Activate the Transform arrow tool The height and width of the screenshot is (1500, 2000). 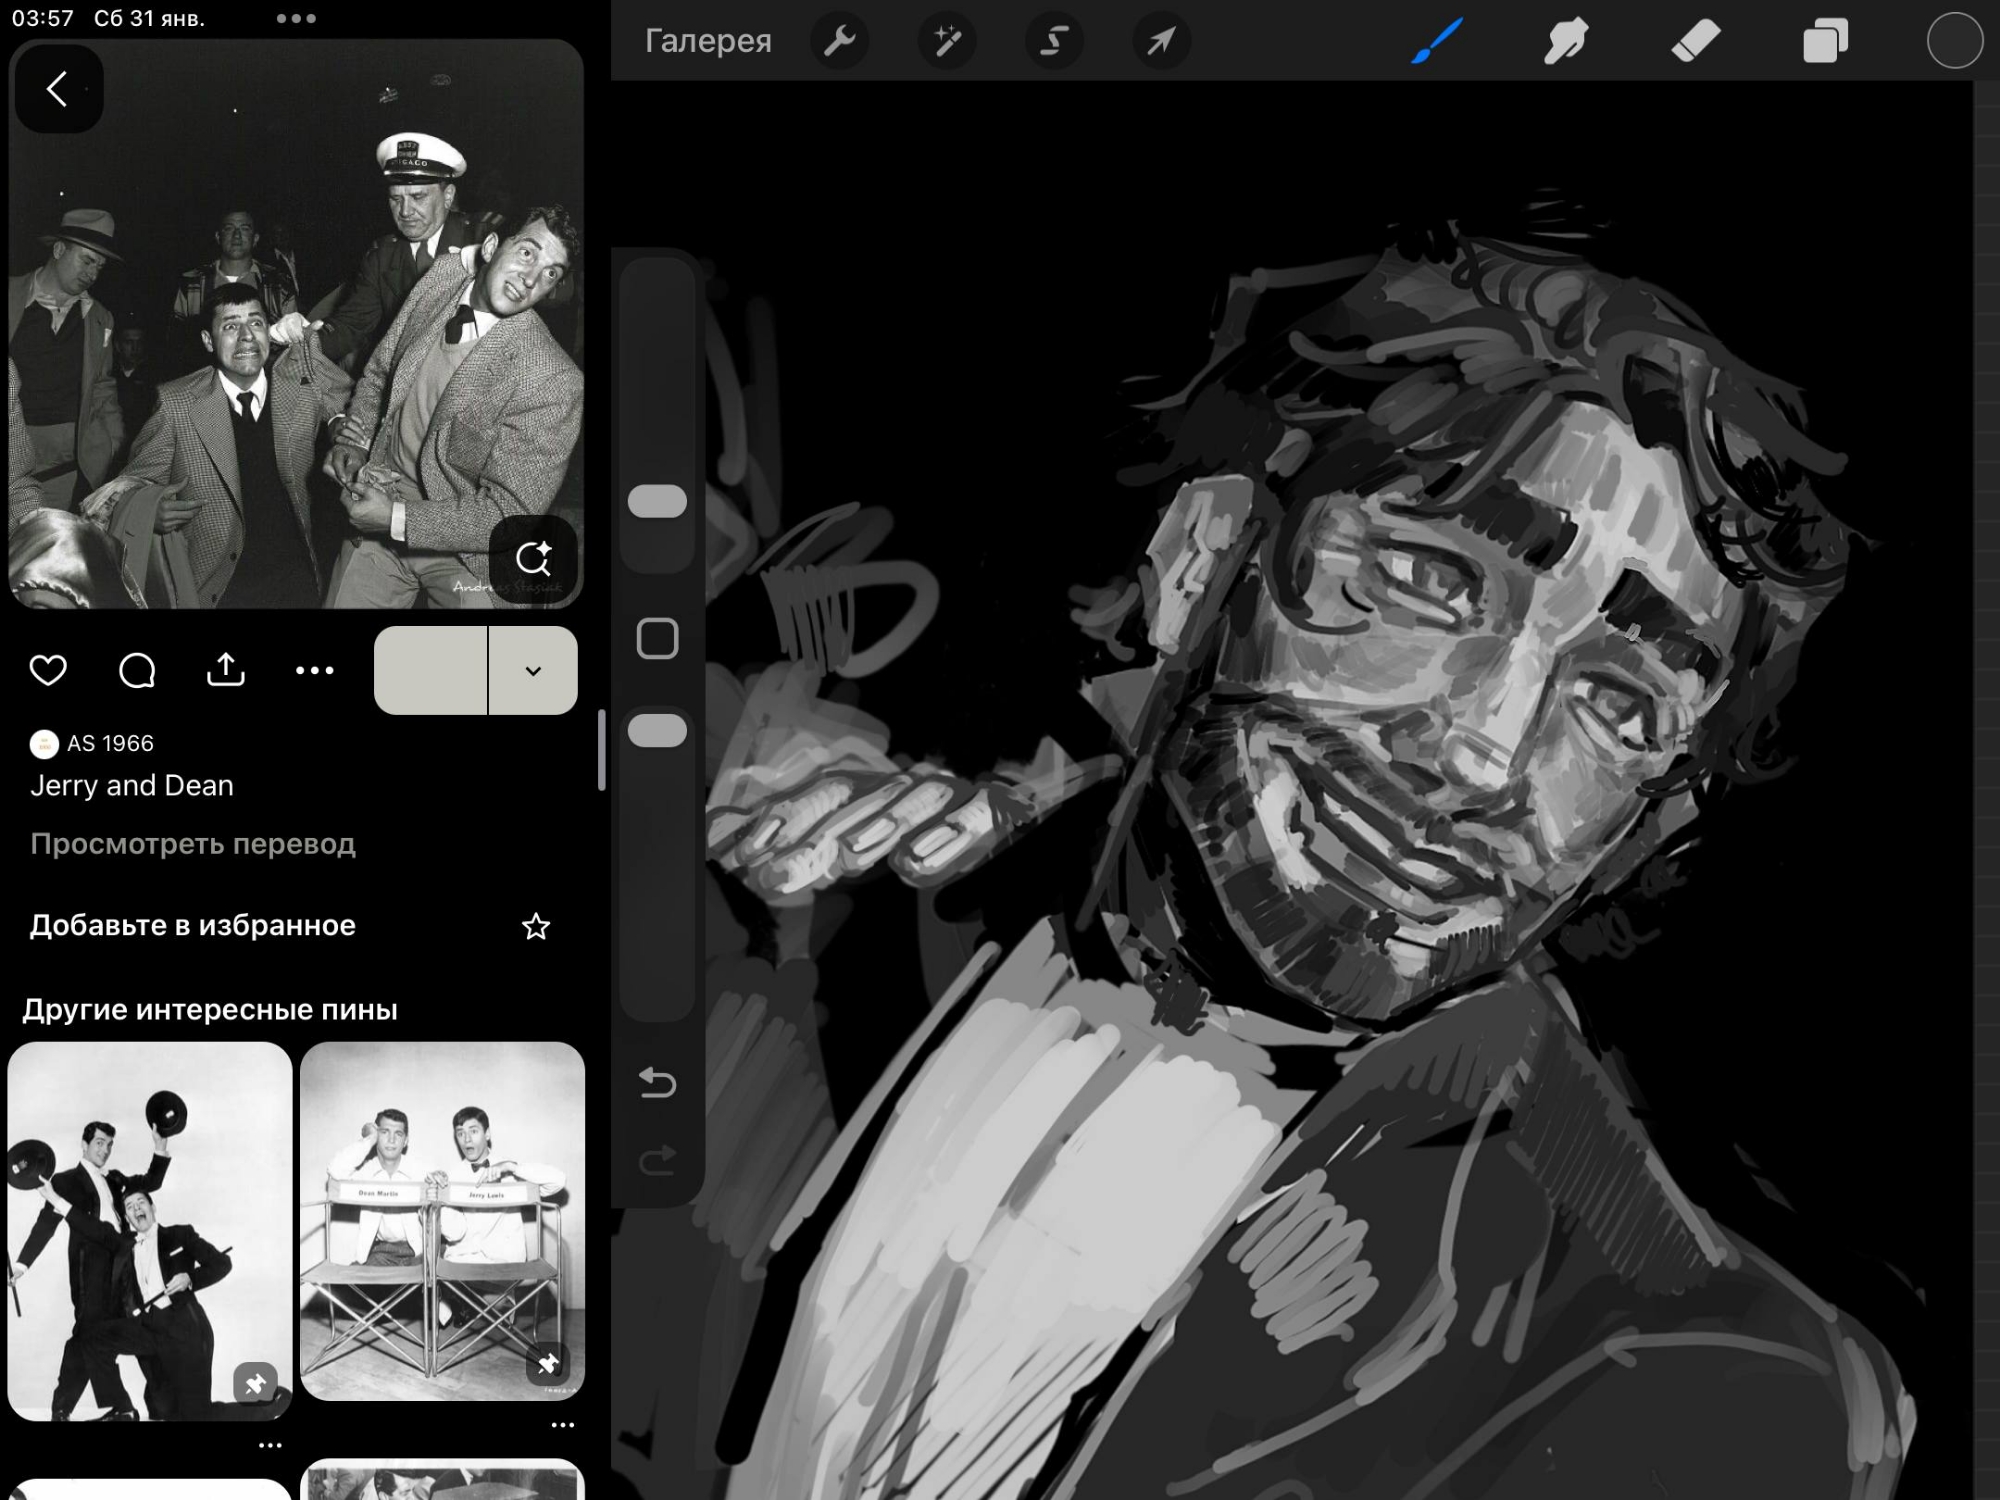click(x=1160, y=41)
